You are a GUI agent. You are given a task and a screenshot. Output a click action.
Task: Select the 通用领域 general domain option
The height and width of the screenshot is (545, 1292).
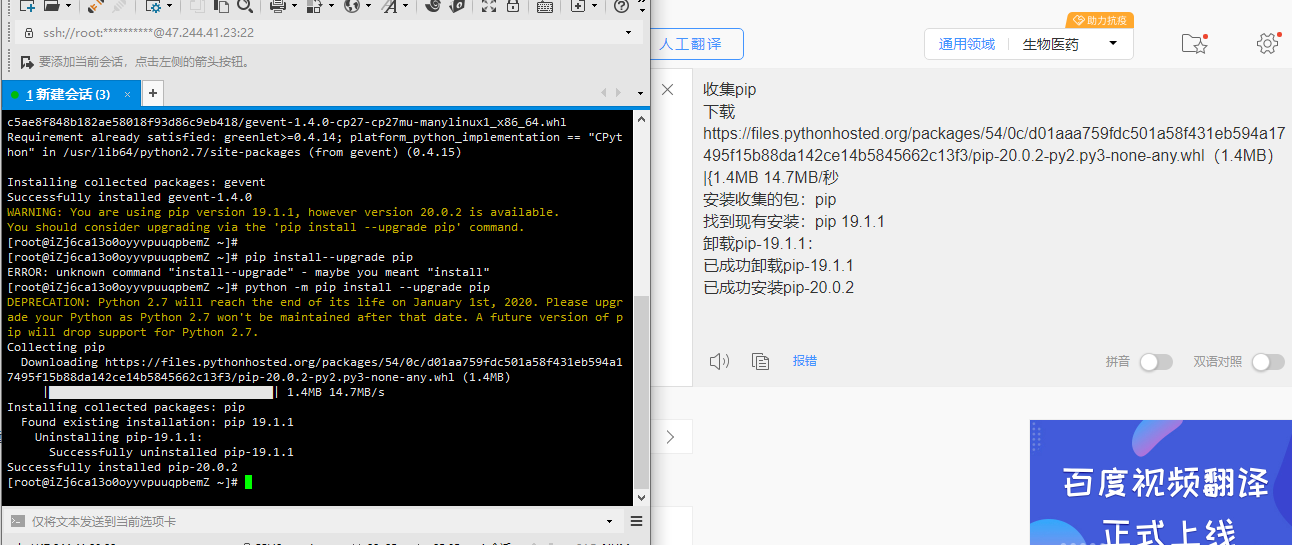[x=966, y=44]
